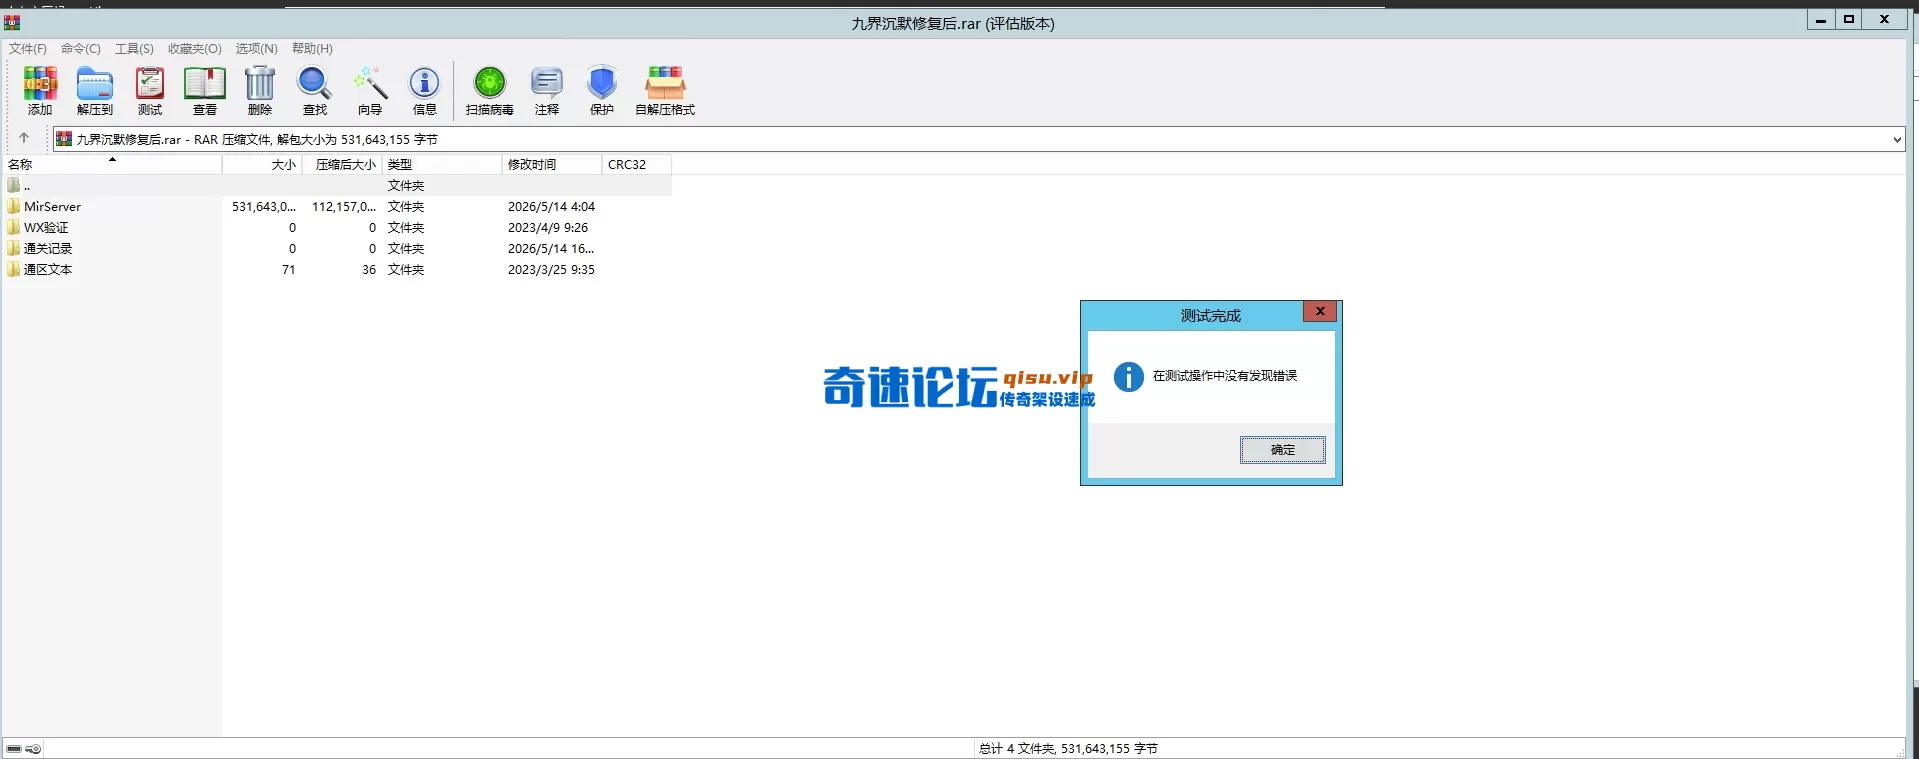The image size is (1919, 759).
Task: Select the 通区文本 folder name
Action: point(48,269)
